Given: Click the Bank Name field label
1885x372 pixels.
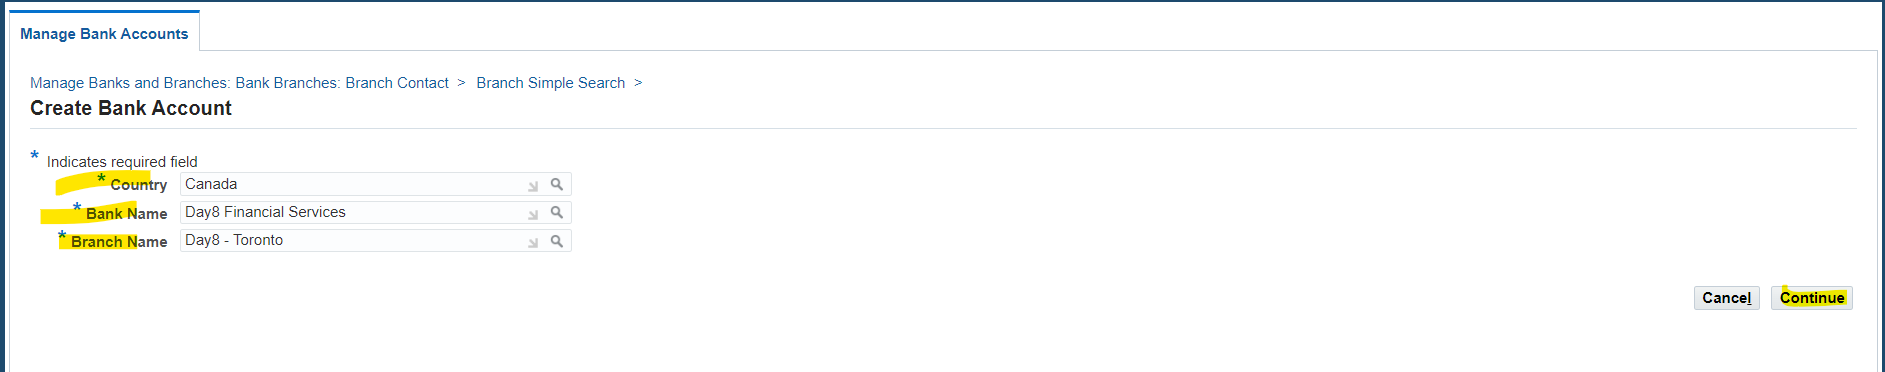Looking at the screenshot, I should [x=126, y=214].
